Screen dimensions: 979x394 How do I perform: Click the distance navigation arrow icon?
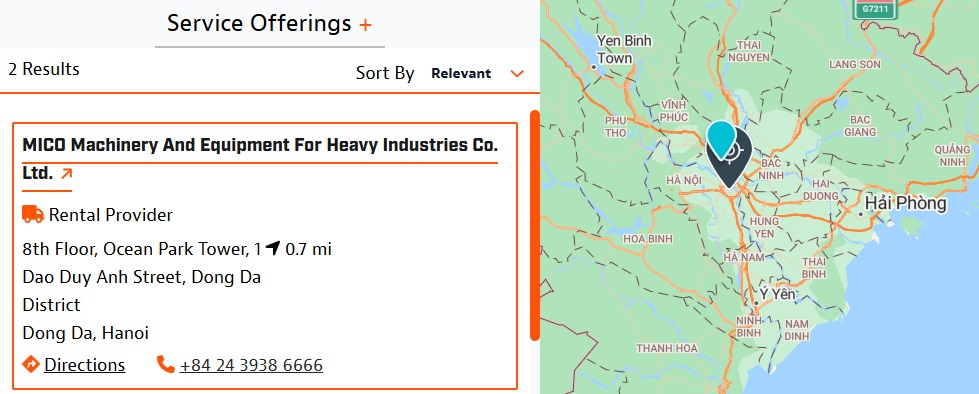click(272, 249)
